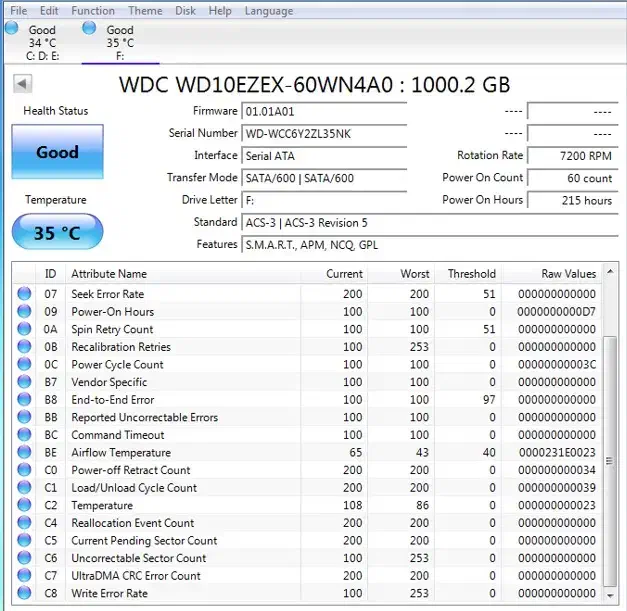Click the status orb beside UltraDMA CRC Error Count

coord(24,576)
